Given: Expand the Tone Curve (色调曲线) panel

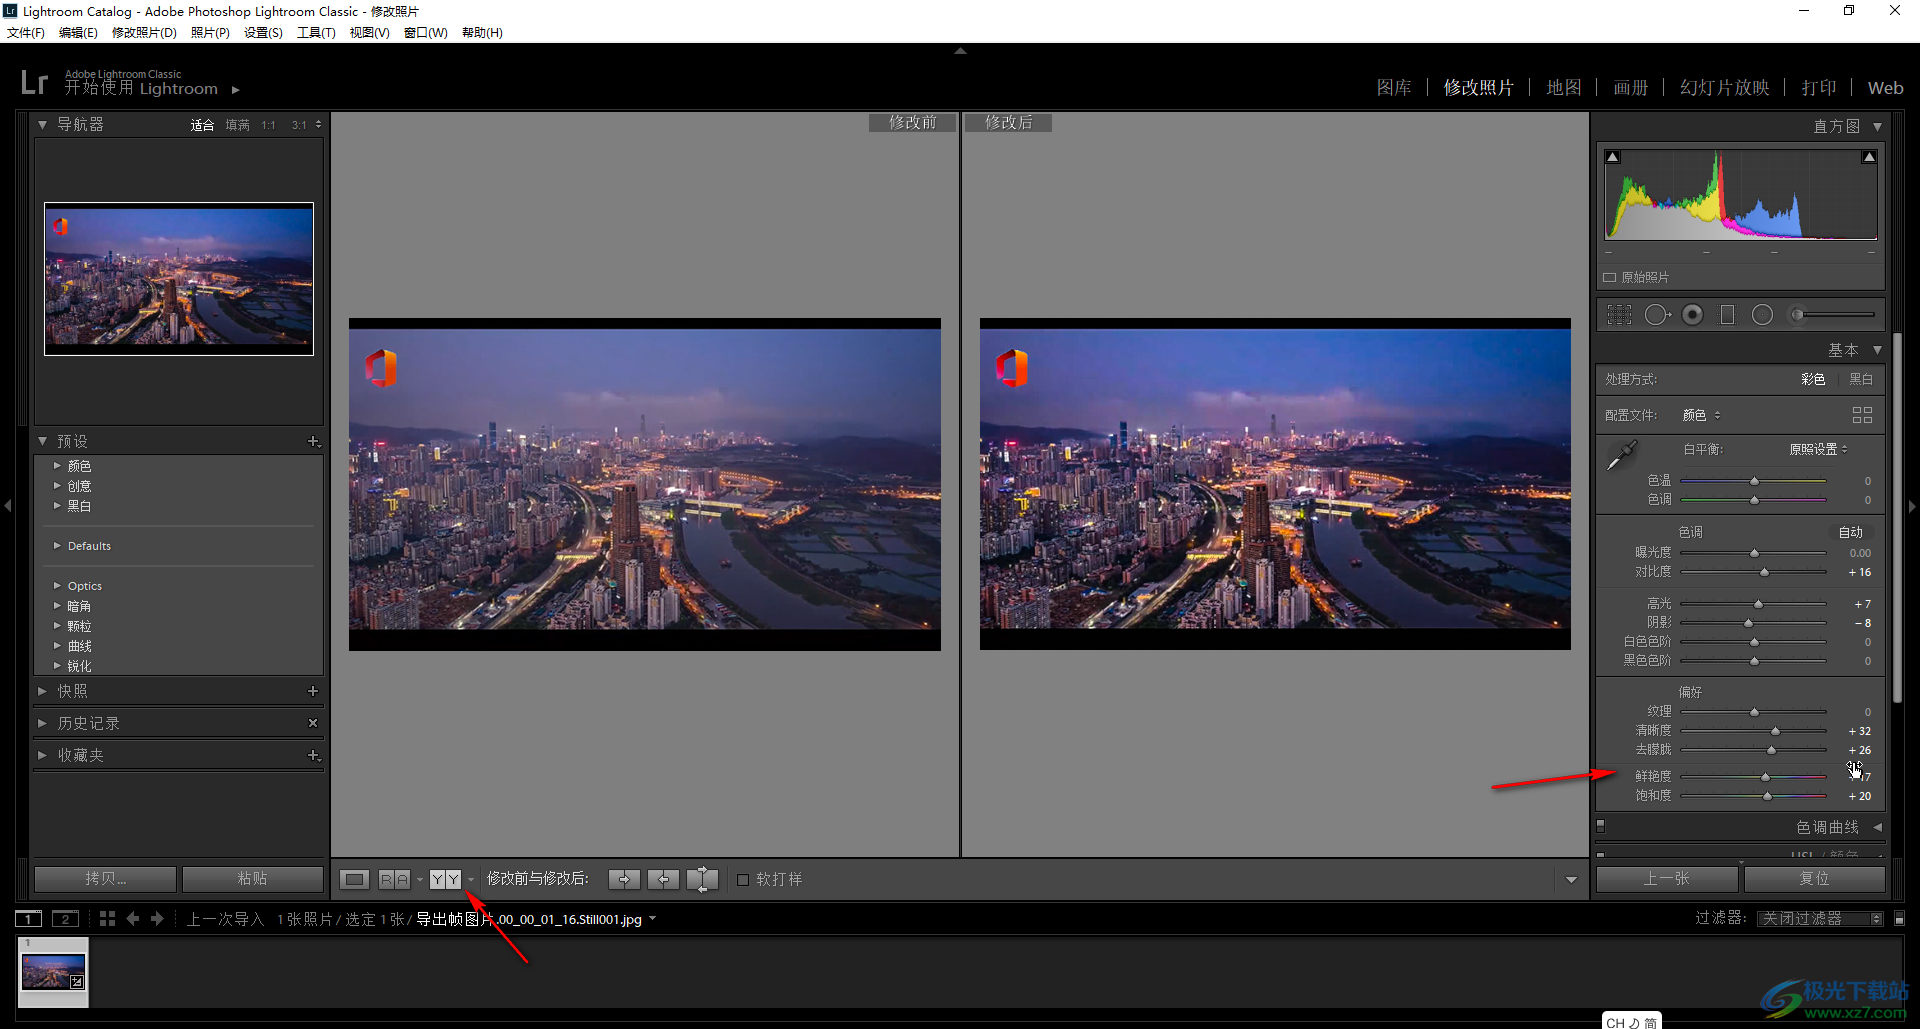Looking at the screenshot, I should (x=1877, y=827).
